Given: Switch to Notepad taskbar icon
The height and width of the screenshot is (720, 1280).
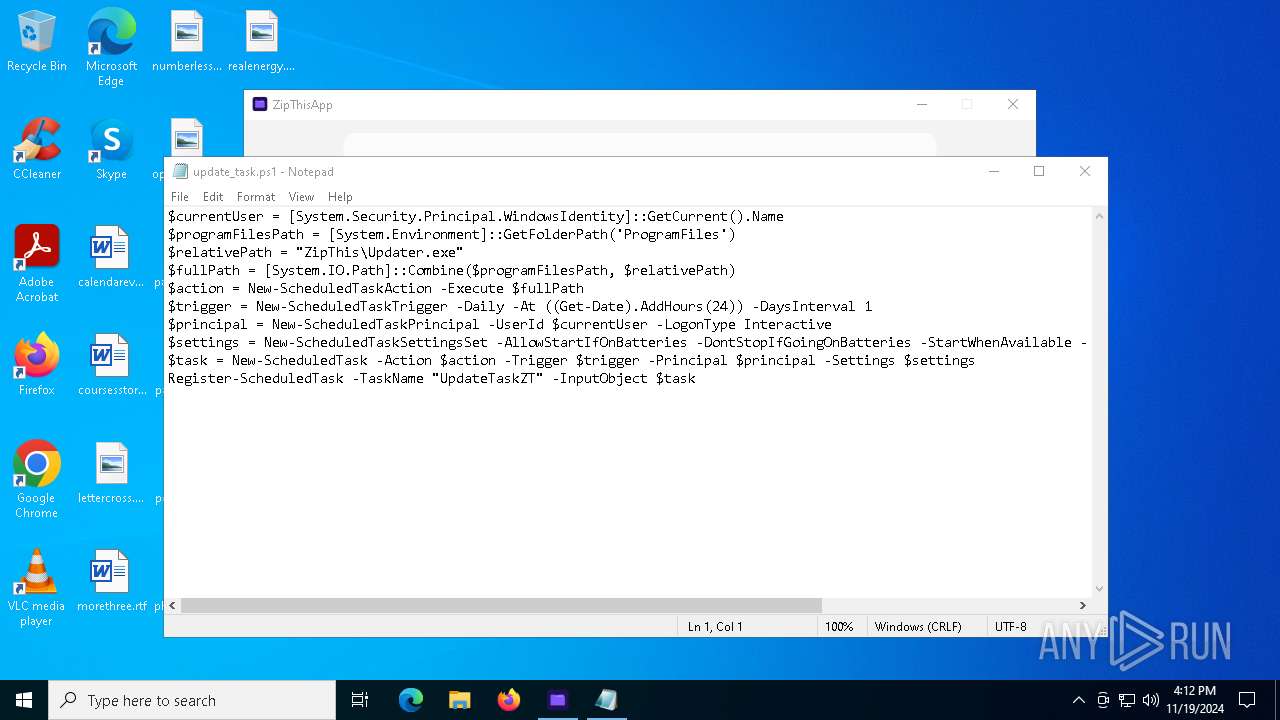Looking at the screenshot, I should point(606,700).
